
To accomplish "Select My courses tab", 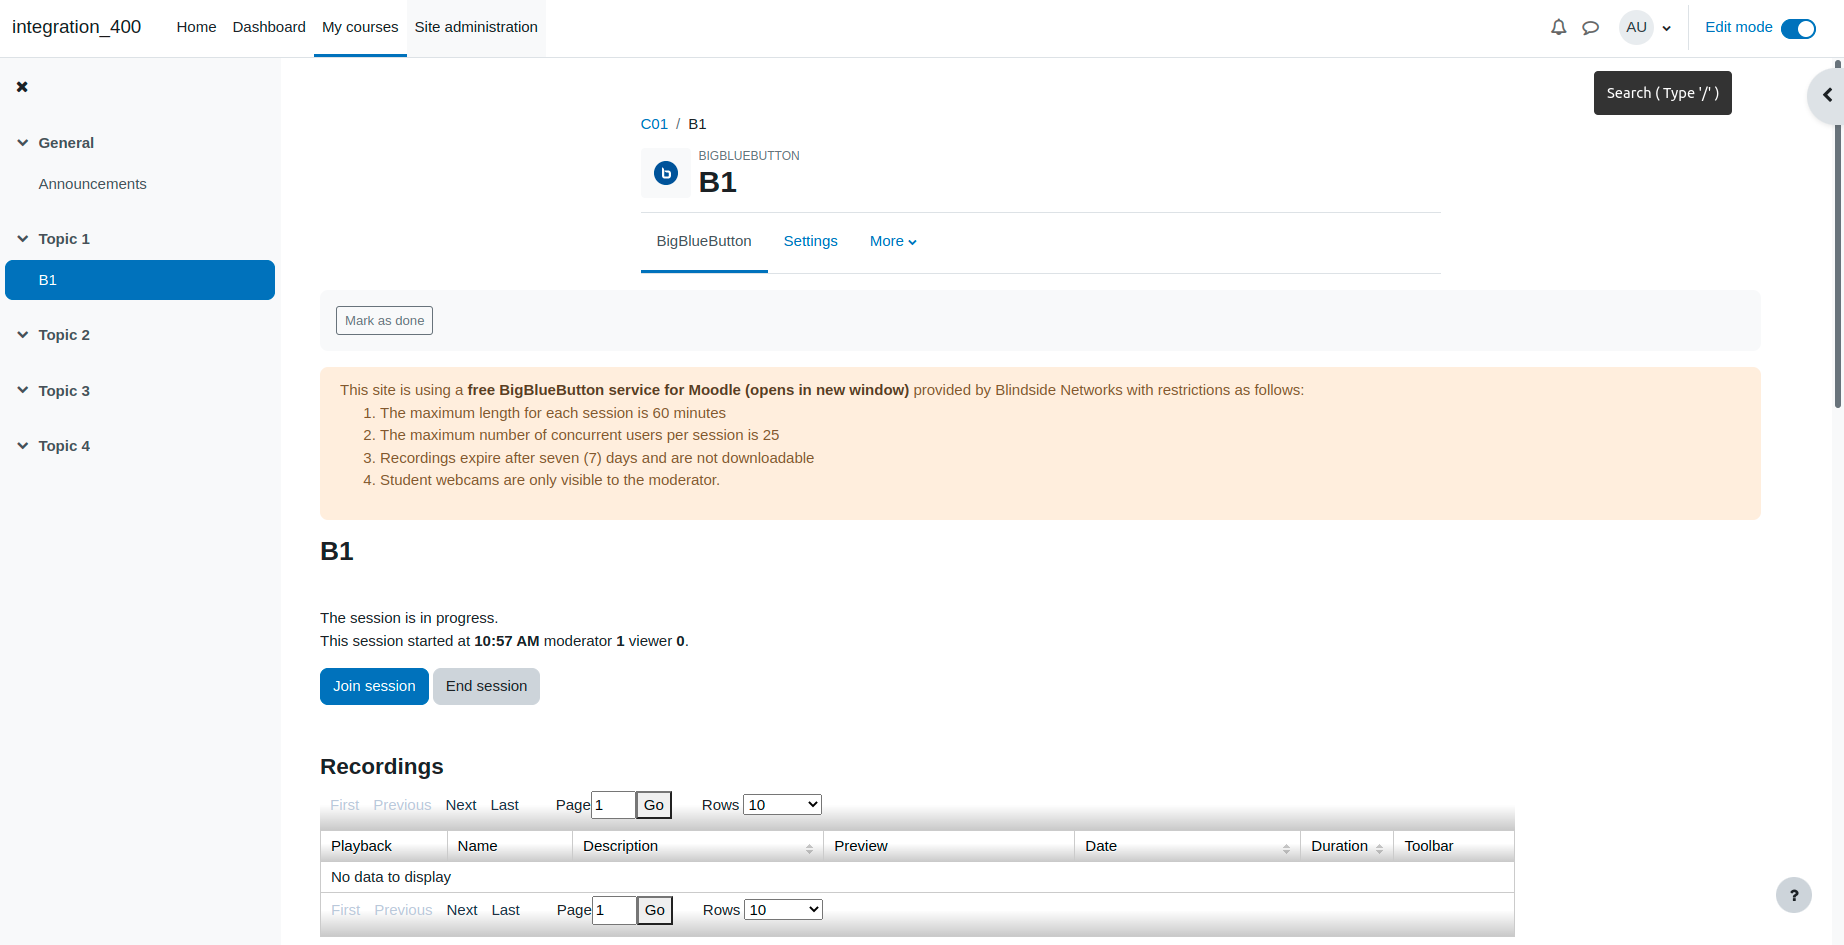I will click(360, 27).
